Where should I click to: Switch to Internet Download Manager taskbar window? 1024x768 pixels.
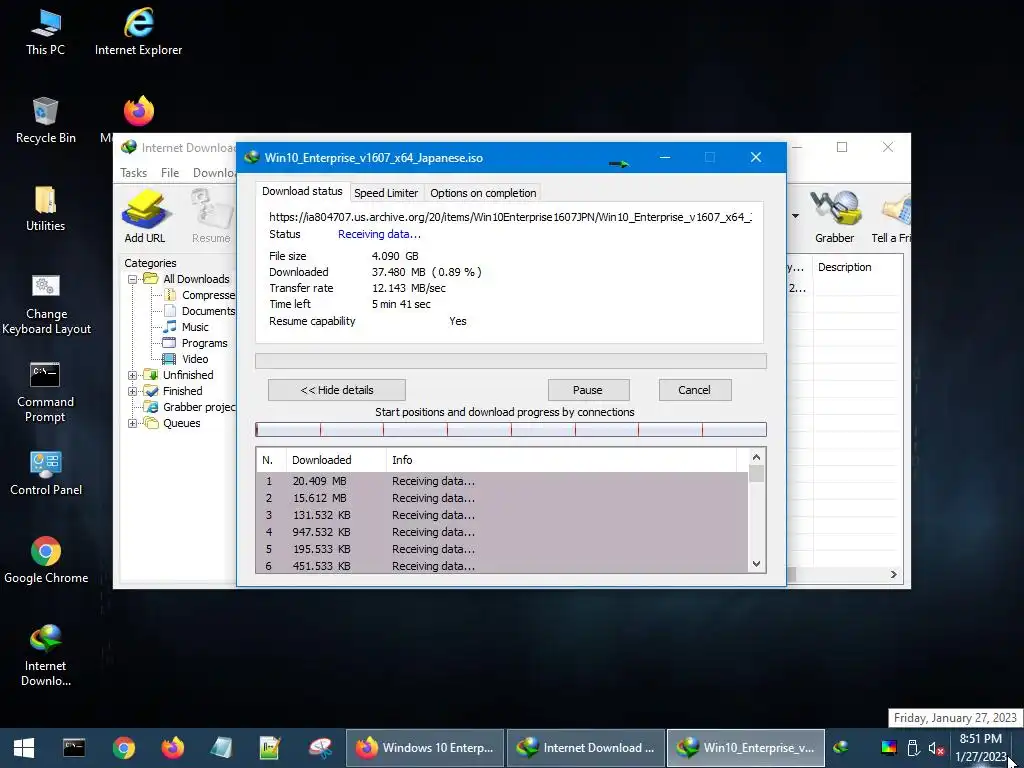pyautogui.click(x=586, y=748)
